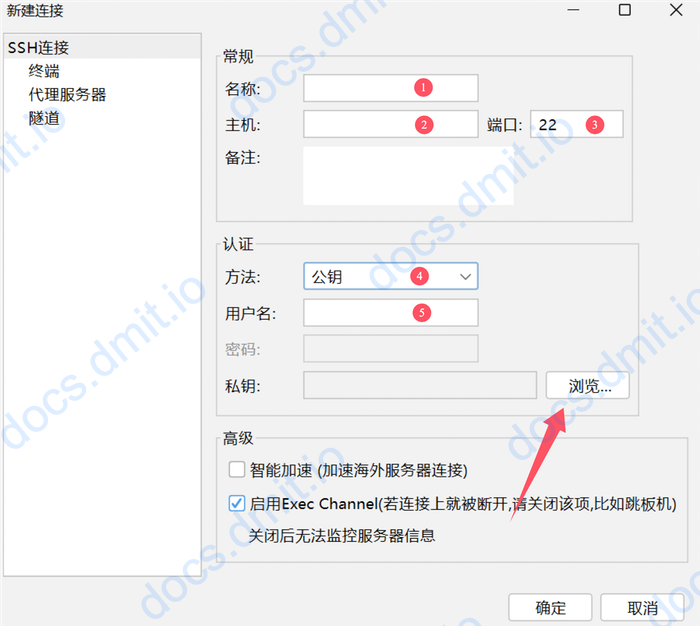Click the greyed-out 密码 field
The image size is (700, 626).
click(x=390, y=349)
